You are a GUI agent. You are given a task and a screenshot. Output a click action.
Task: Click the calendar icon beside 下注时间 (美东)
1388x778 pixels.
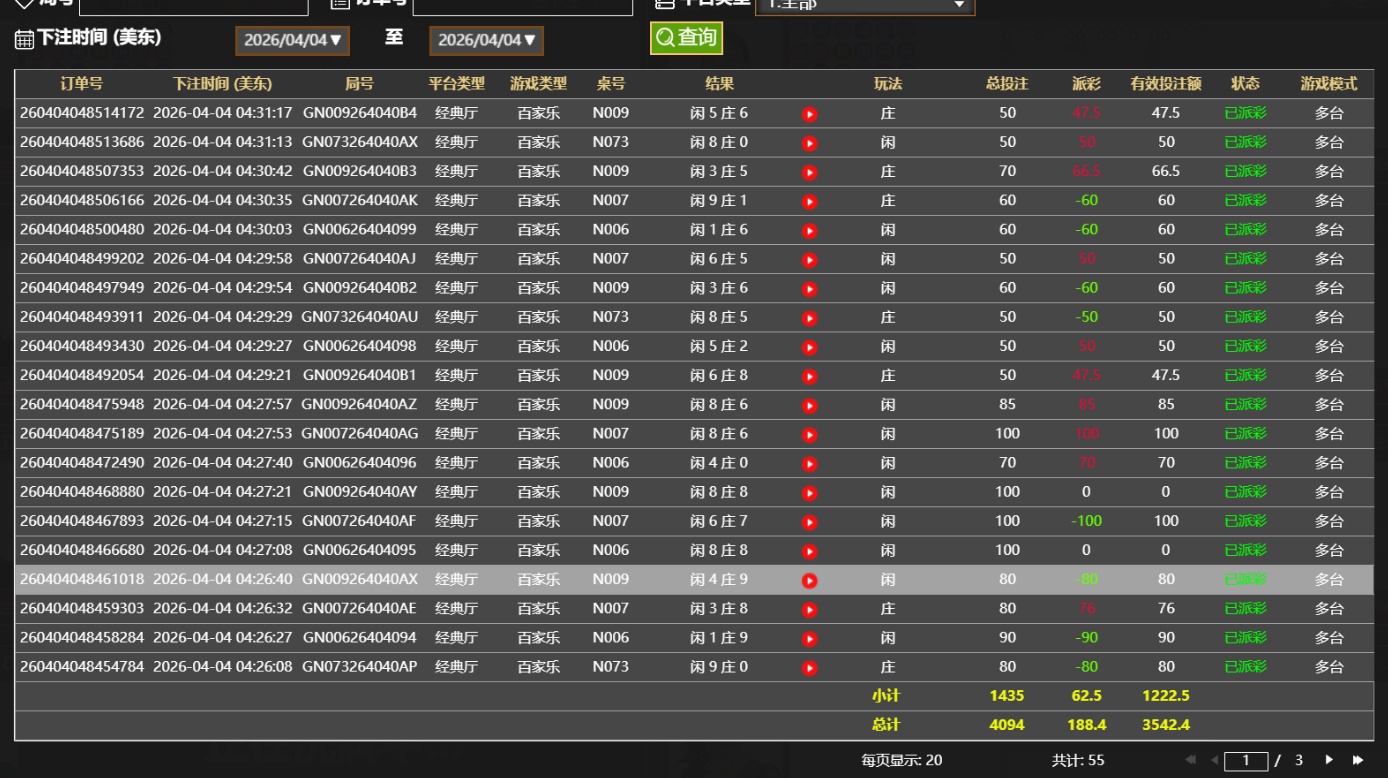tap(24, 38)
